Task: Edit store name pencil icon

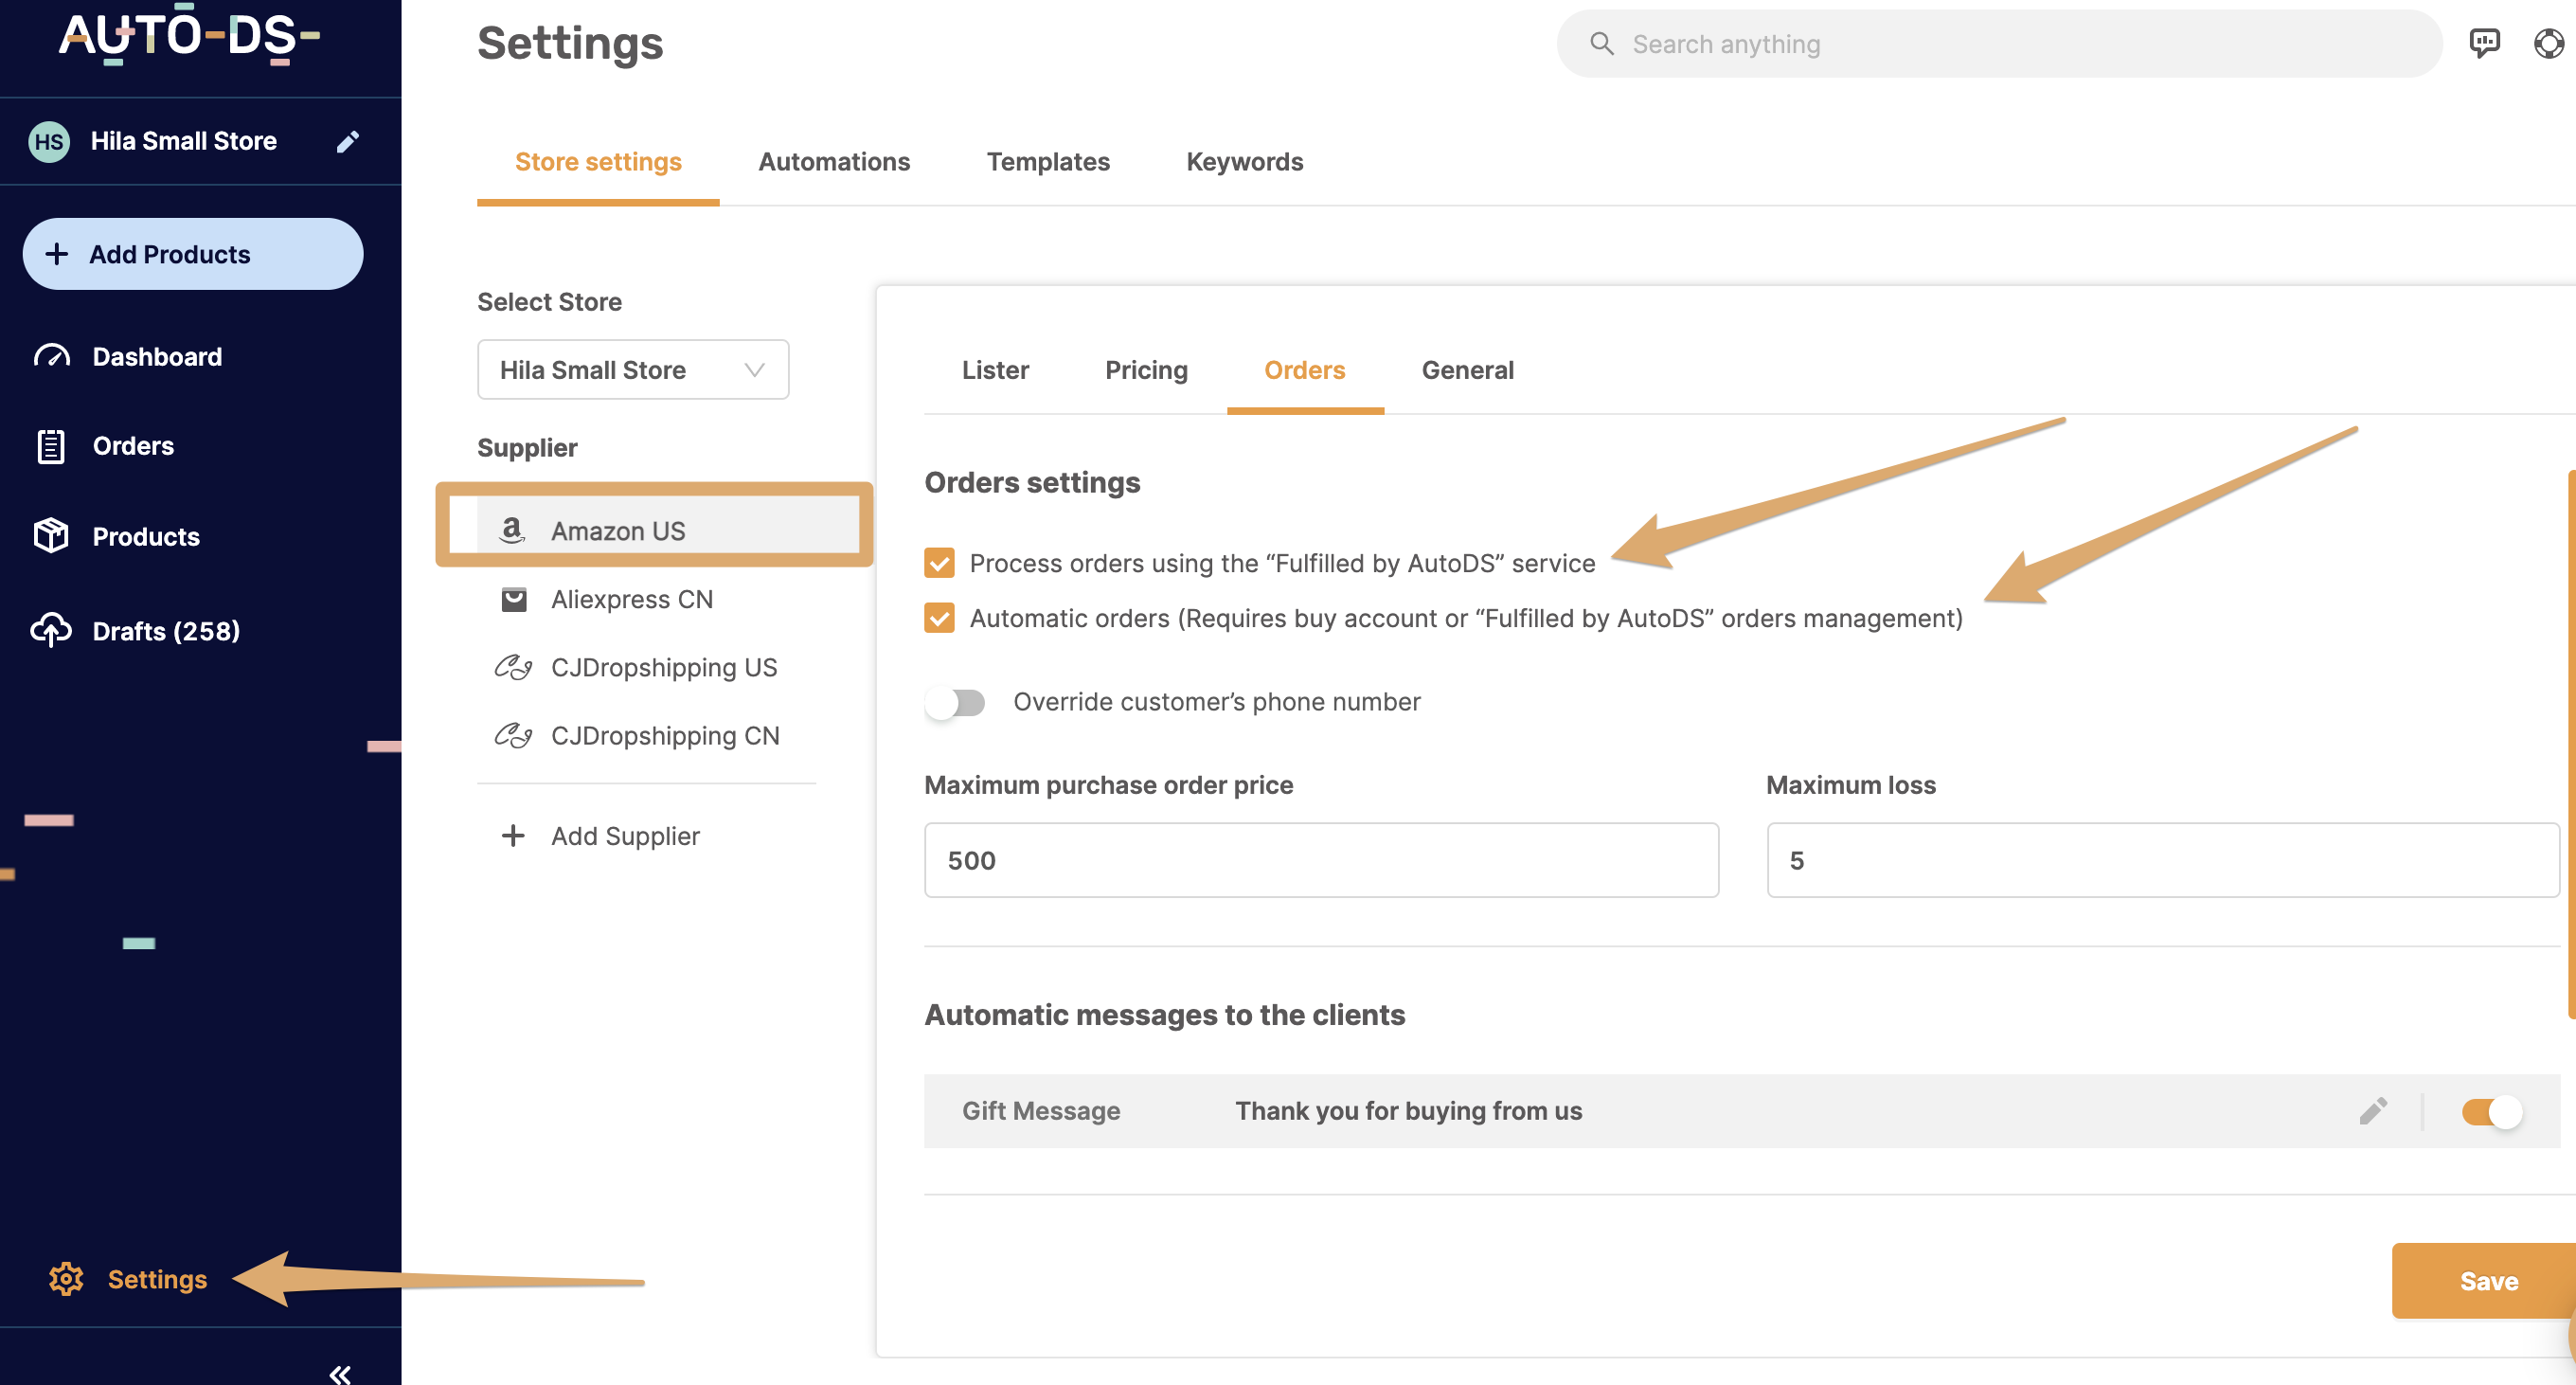Action: 347,142
